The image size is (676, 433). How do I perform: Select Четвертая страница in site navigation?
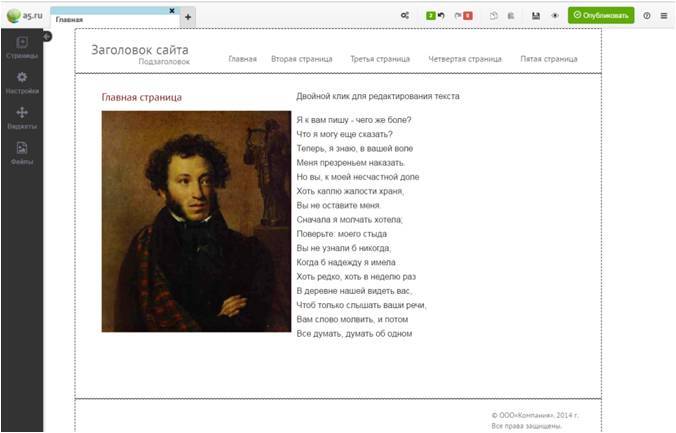(464, 59)
